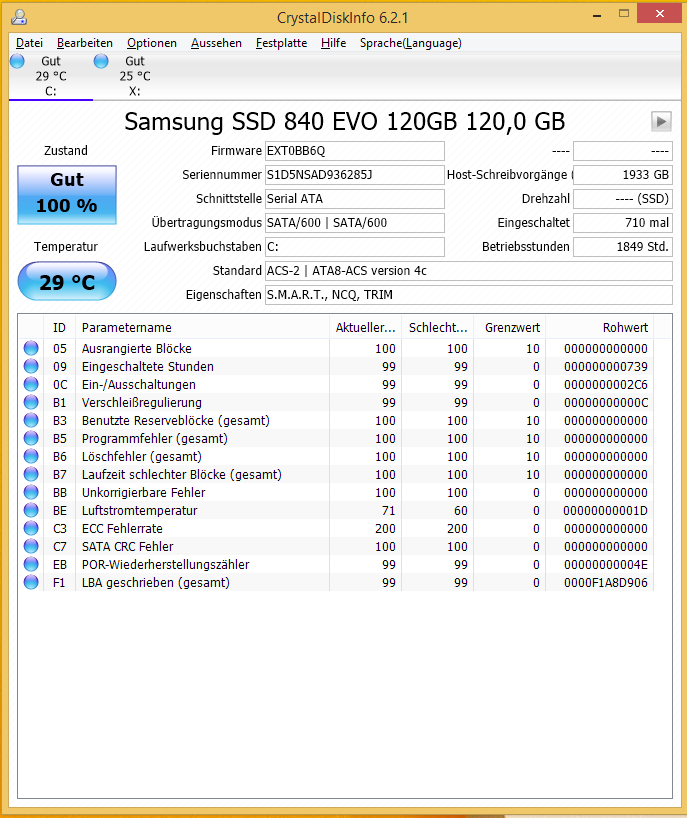Click the Aktueller... column header
The image size is (687, 818).
click(366, 328)
